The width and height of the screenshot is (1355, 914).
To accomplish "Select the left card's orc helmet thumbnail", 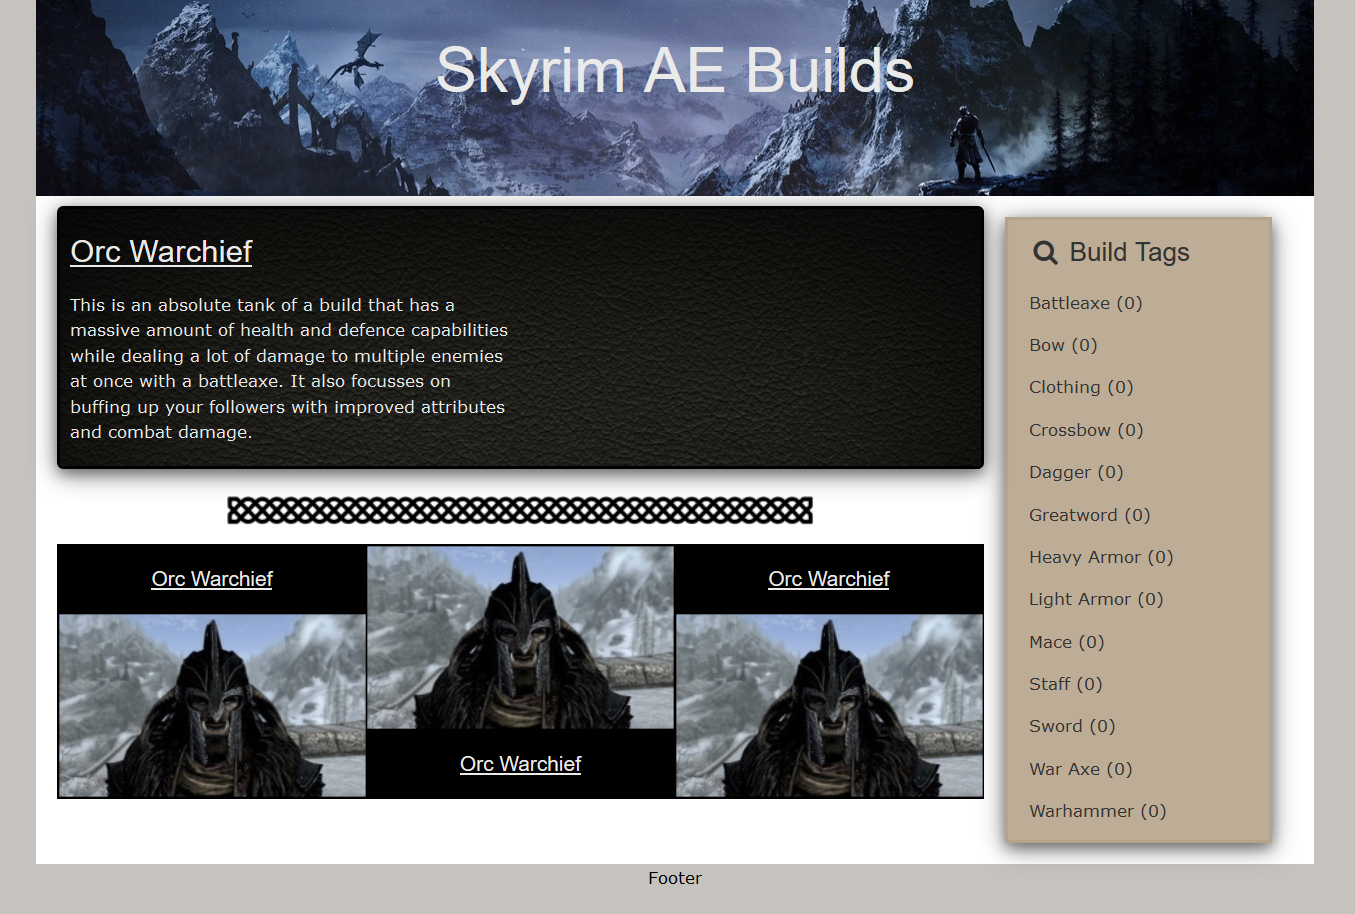I will pyautogui.click(x=212, y=706).
